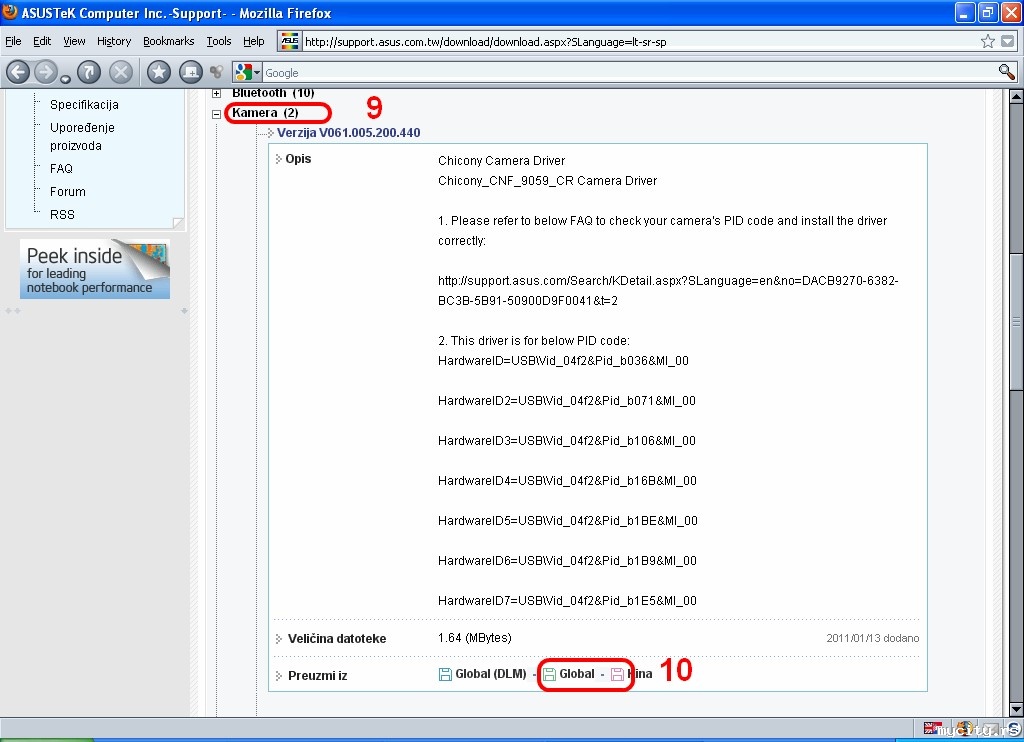This screenshot has width=1024, height=742.
Task: Click the Global (DLM) disk icon
Action: 445,674
